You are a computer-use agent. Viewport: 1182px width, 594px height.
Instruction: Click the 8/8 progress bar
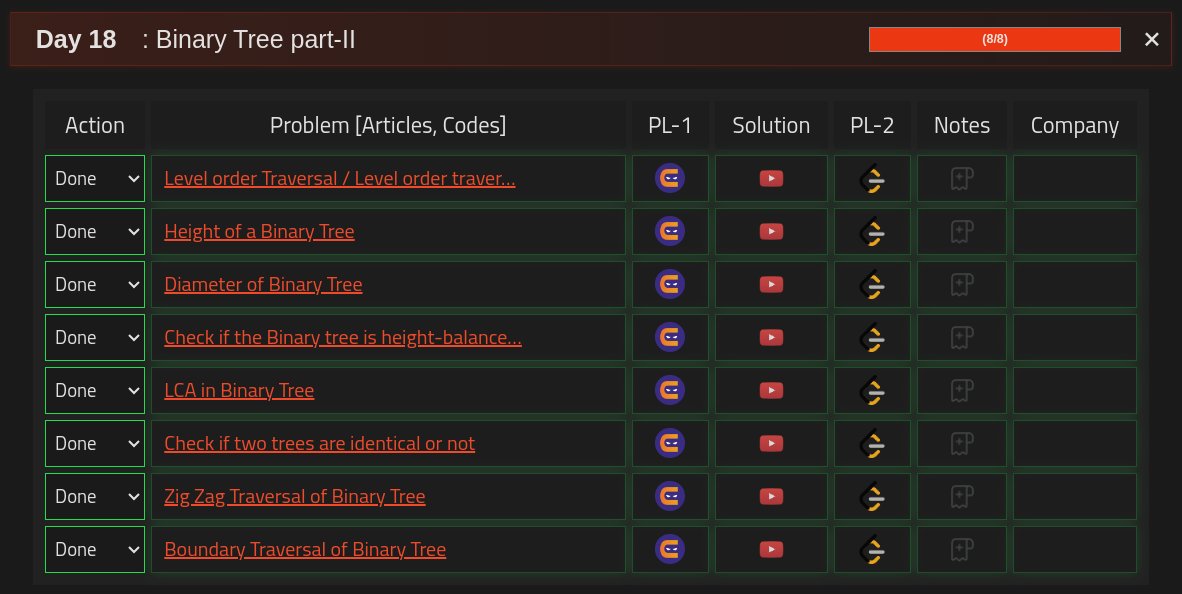click(x=994, y=39)
